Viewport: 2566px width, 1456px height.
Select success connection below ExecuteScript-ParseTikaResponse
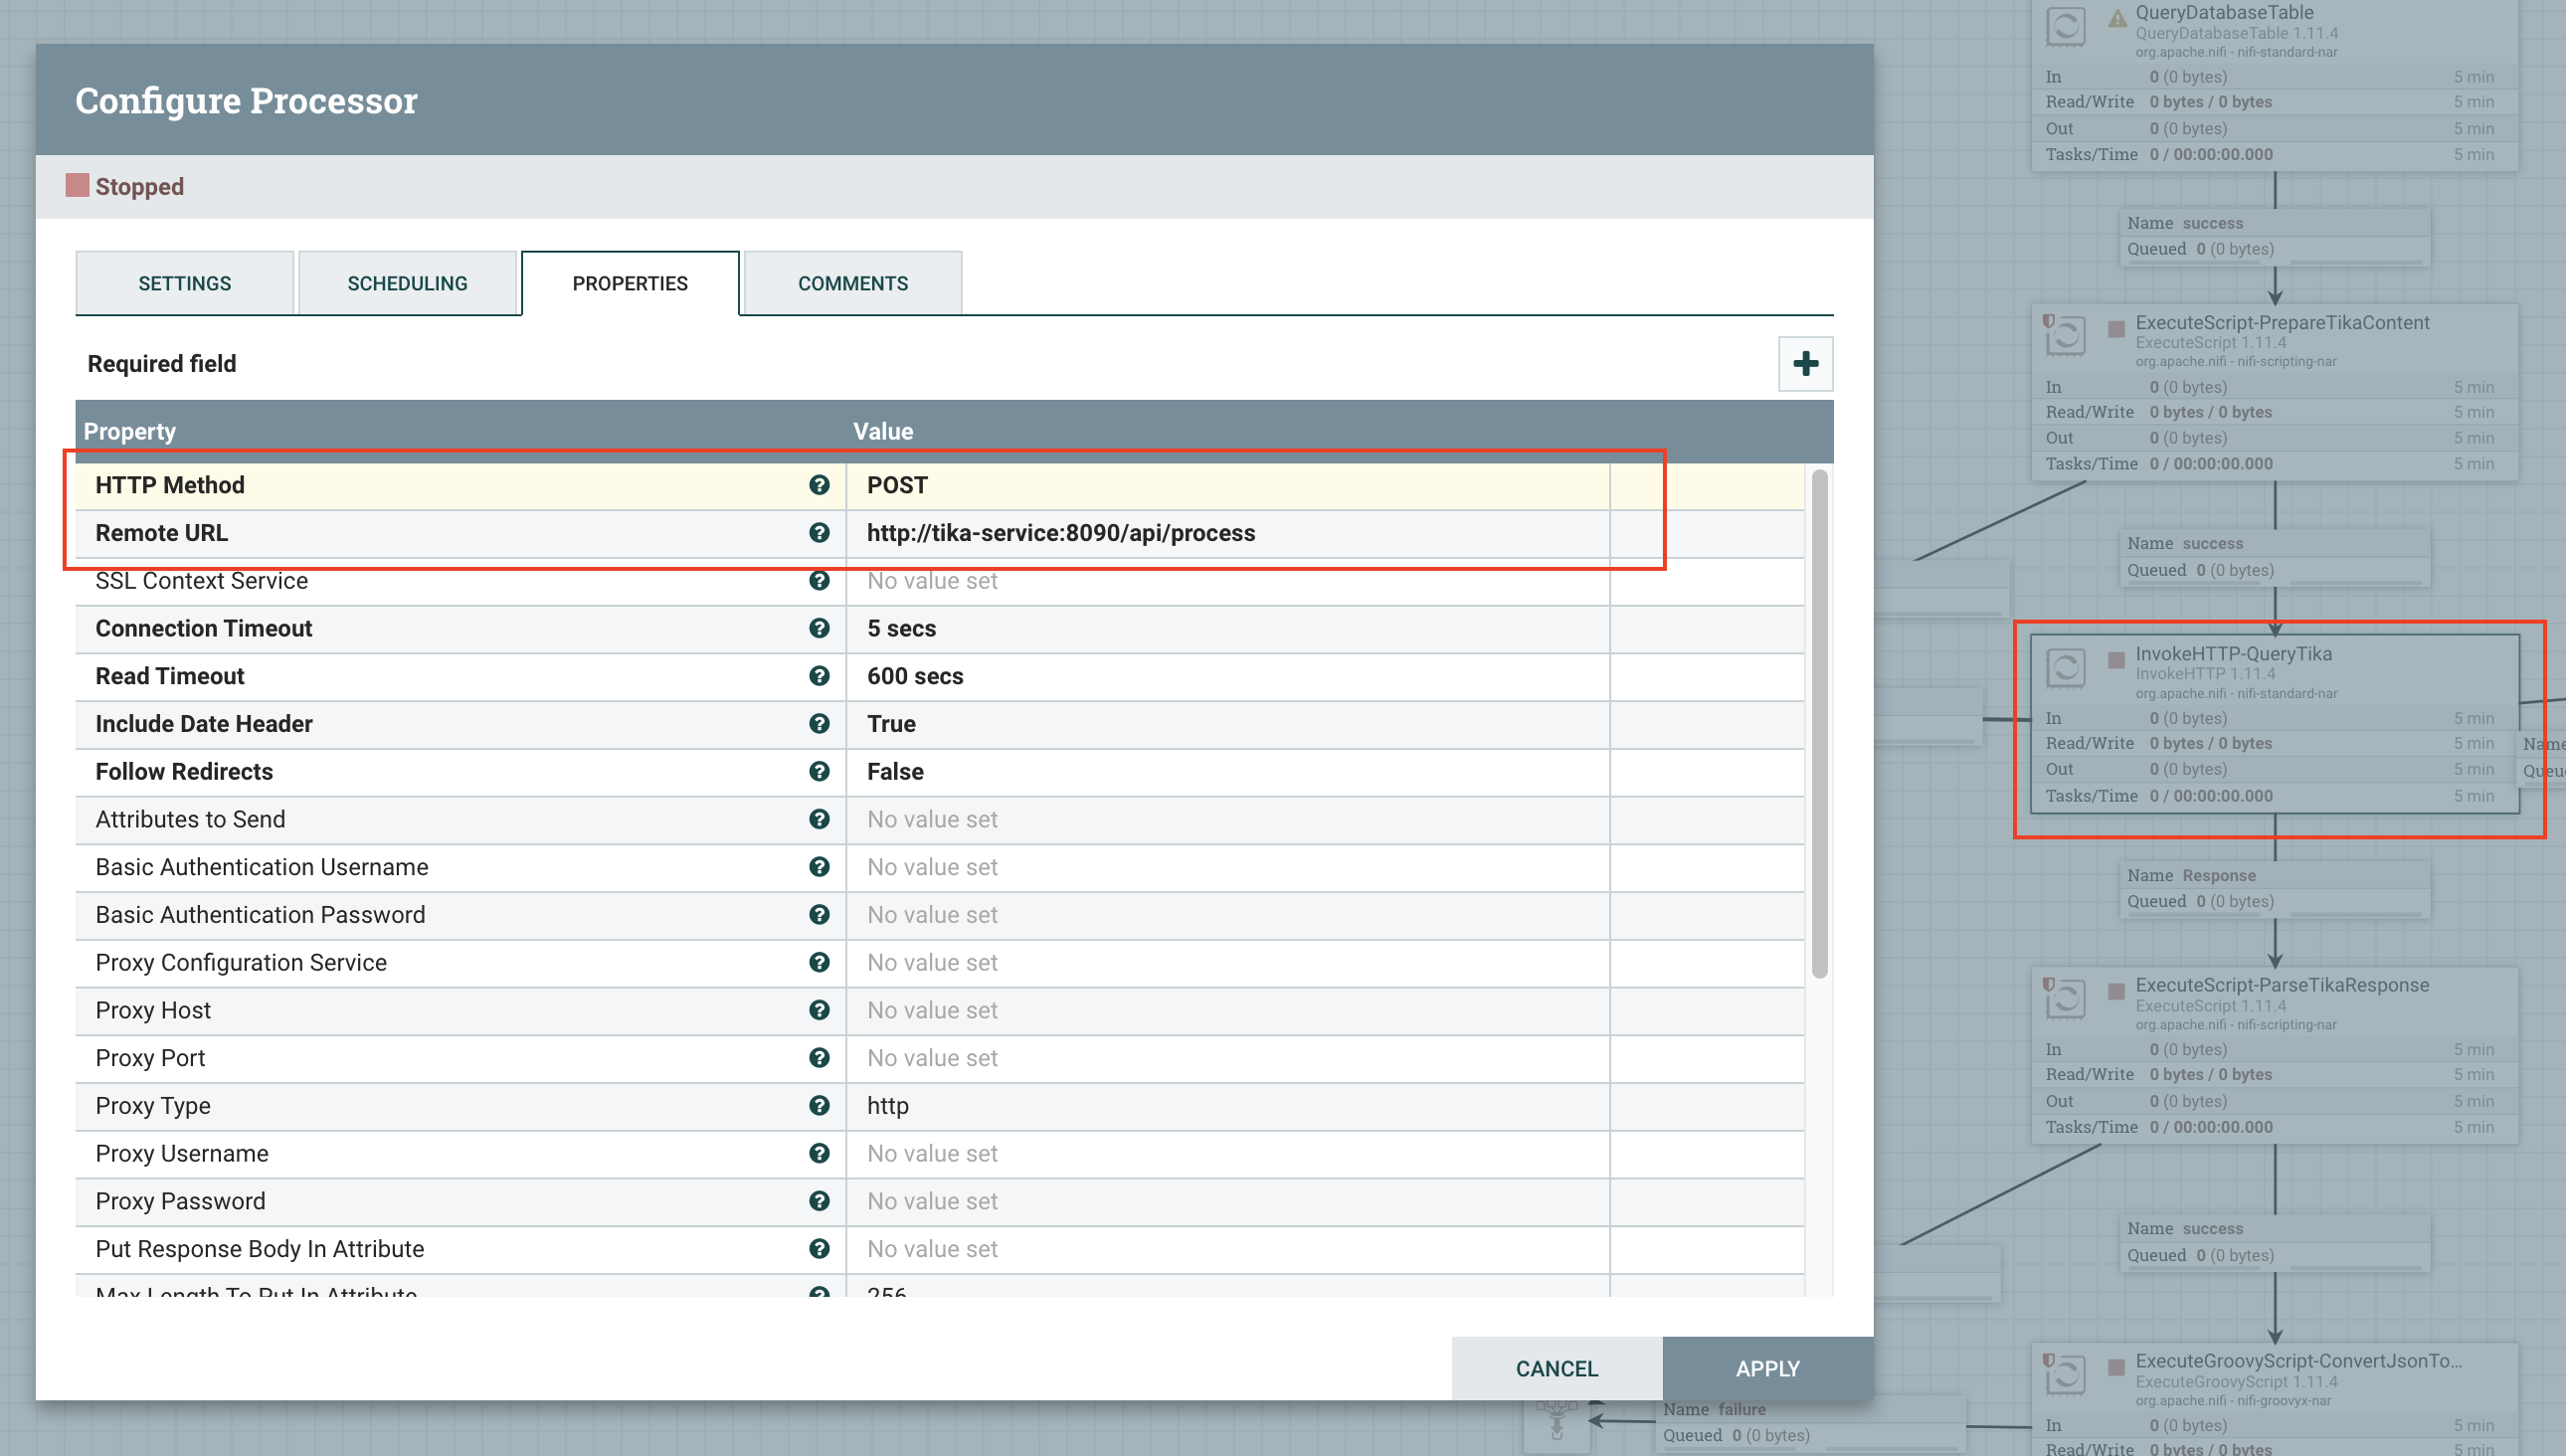click(2274, 1241)
